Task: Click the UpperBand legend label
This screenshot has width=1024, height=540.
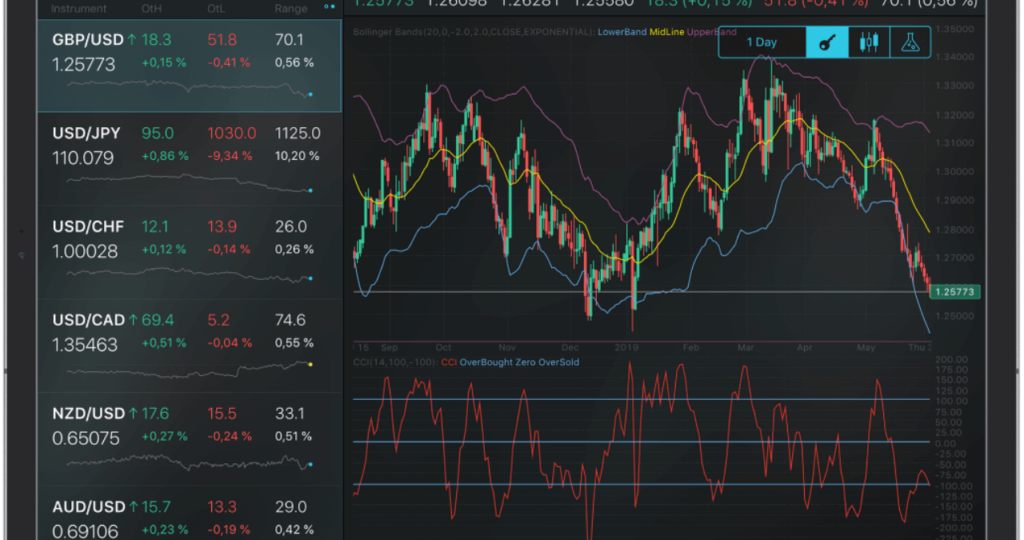Action: (711, 32)
